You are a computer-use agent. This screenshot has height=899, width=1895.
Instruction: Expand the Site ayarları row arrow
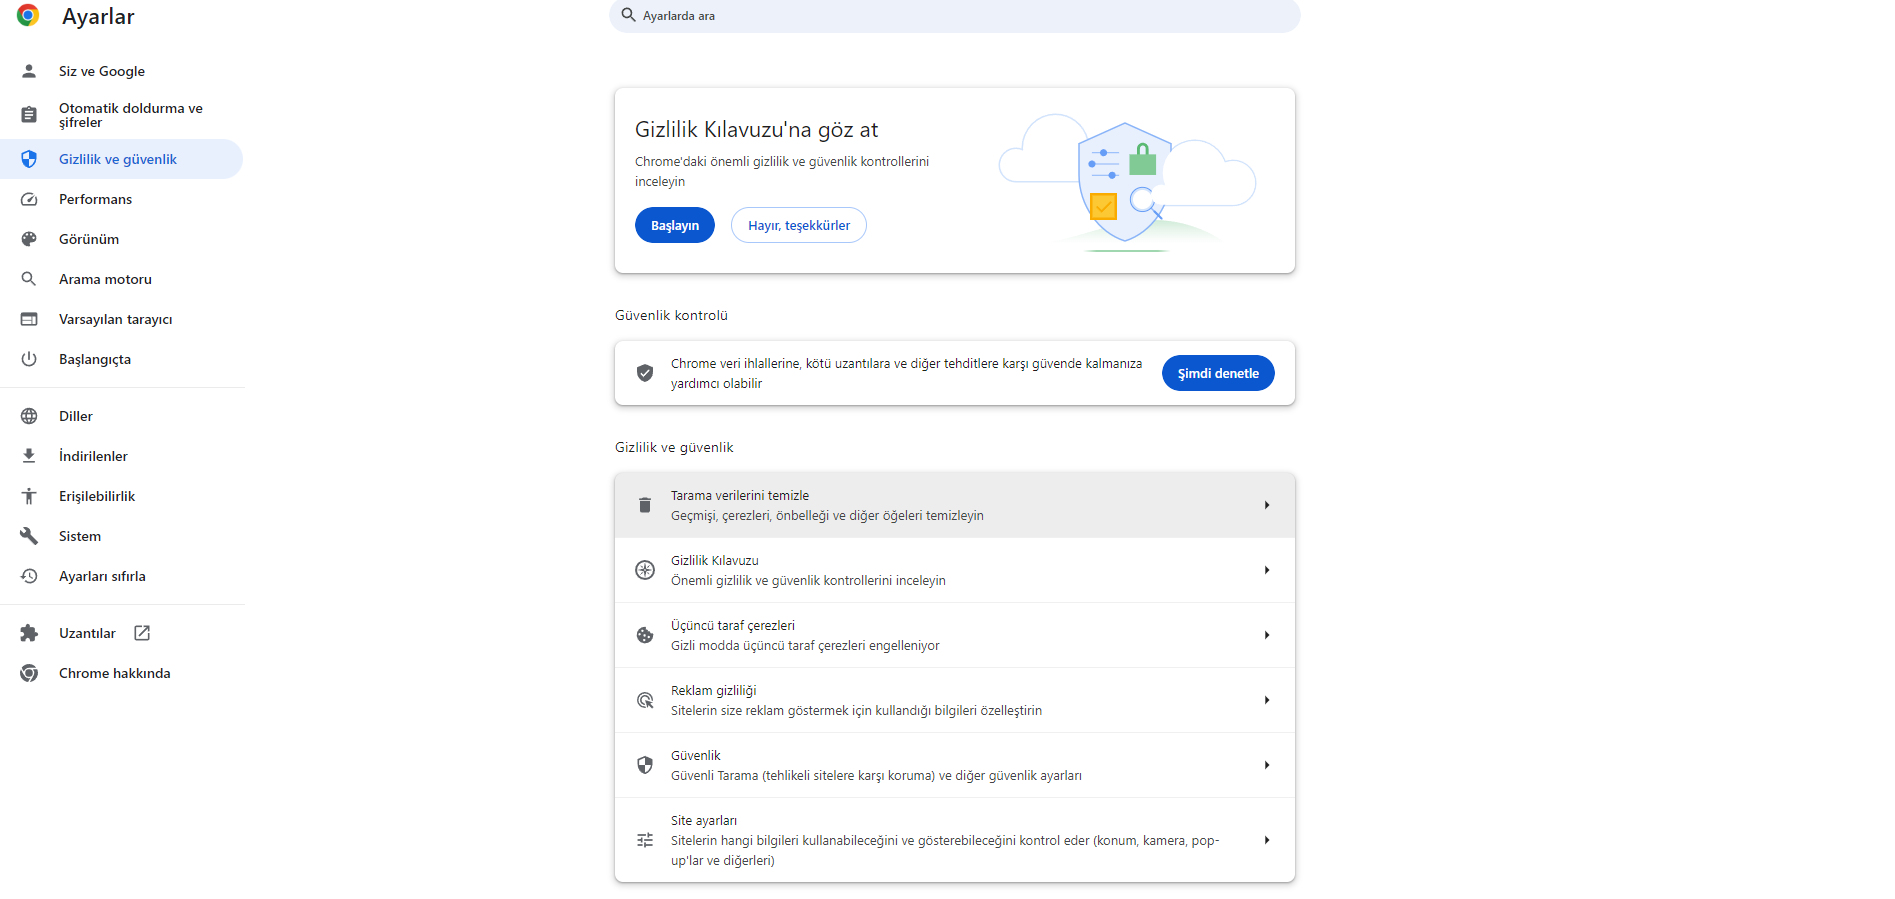1266,840
